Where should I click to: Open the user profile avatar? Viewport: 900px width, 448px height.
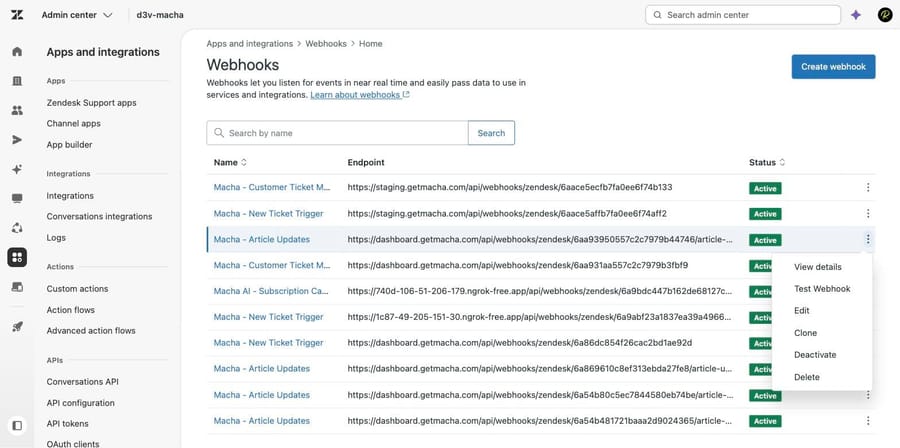click(885, 15)
